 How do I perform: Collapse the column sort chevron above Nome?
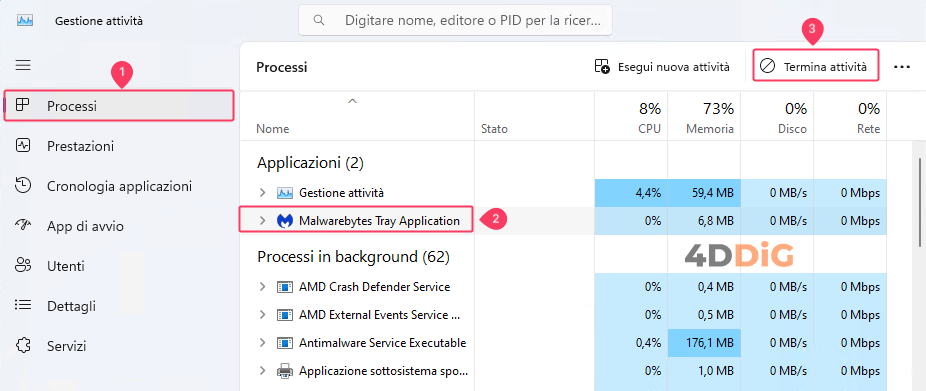coord(353,102)
